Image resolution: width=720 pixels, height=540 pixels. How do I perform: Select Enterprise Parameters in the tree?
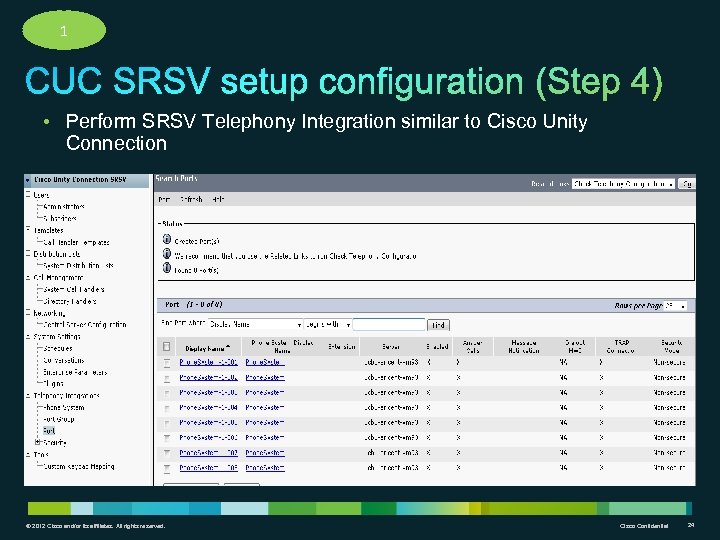click(75, 372)
